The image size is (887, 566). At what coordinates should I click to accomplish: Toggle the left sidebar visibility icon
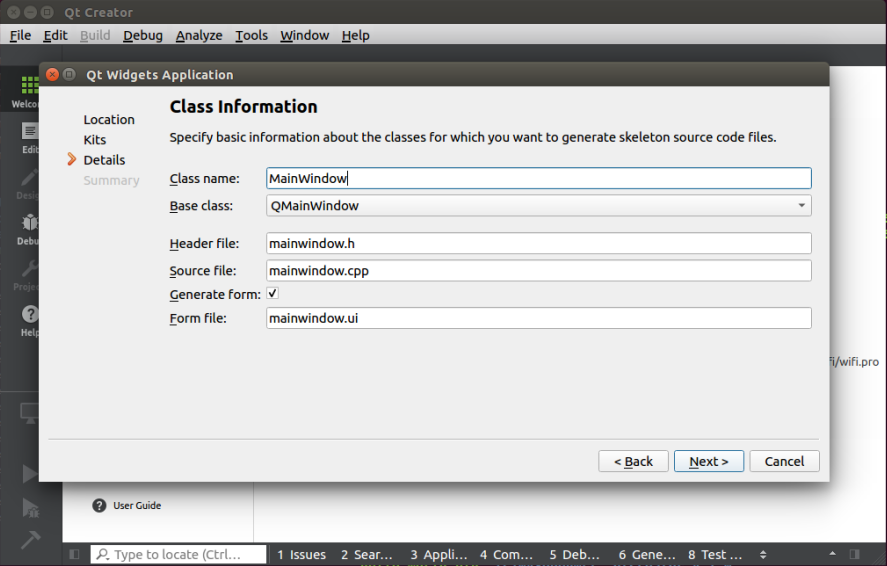(x=75, y=554)
